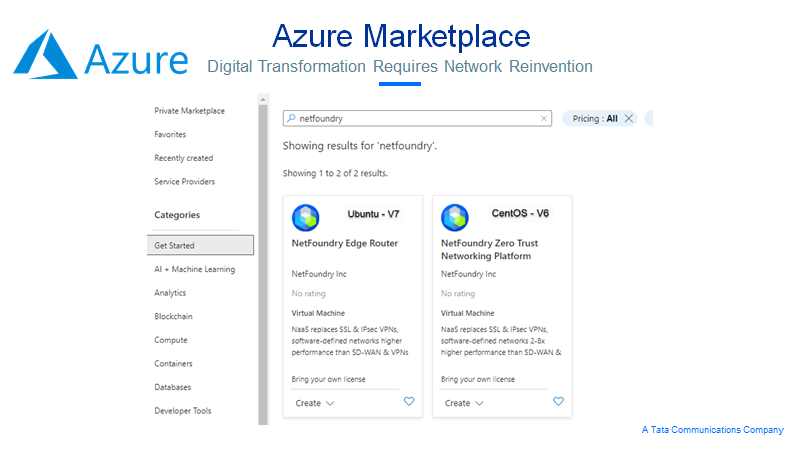Select the Databases category
Viewport: 800px width, 450px height.
tap(172, 387)
